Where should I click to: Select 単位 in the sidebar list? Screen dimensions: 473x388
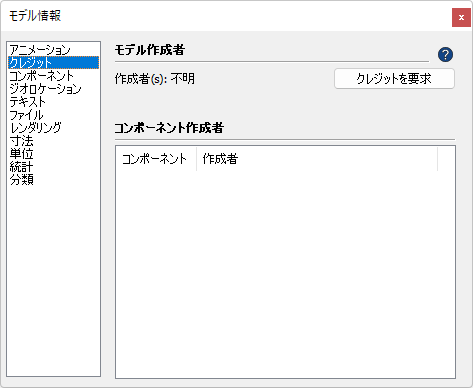pyautogui.click(x=53, y=154)
